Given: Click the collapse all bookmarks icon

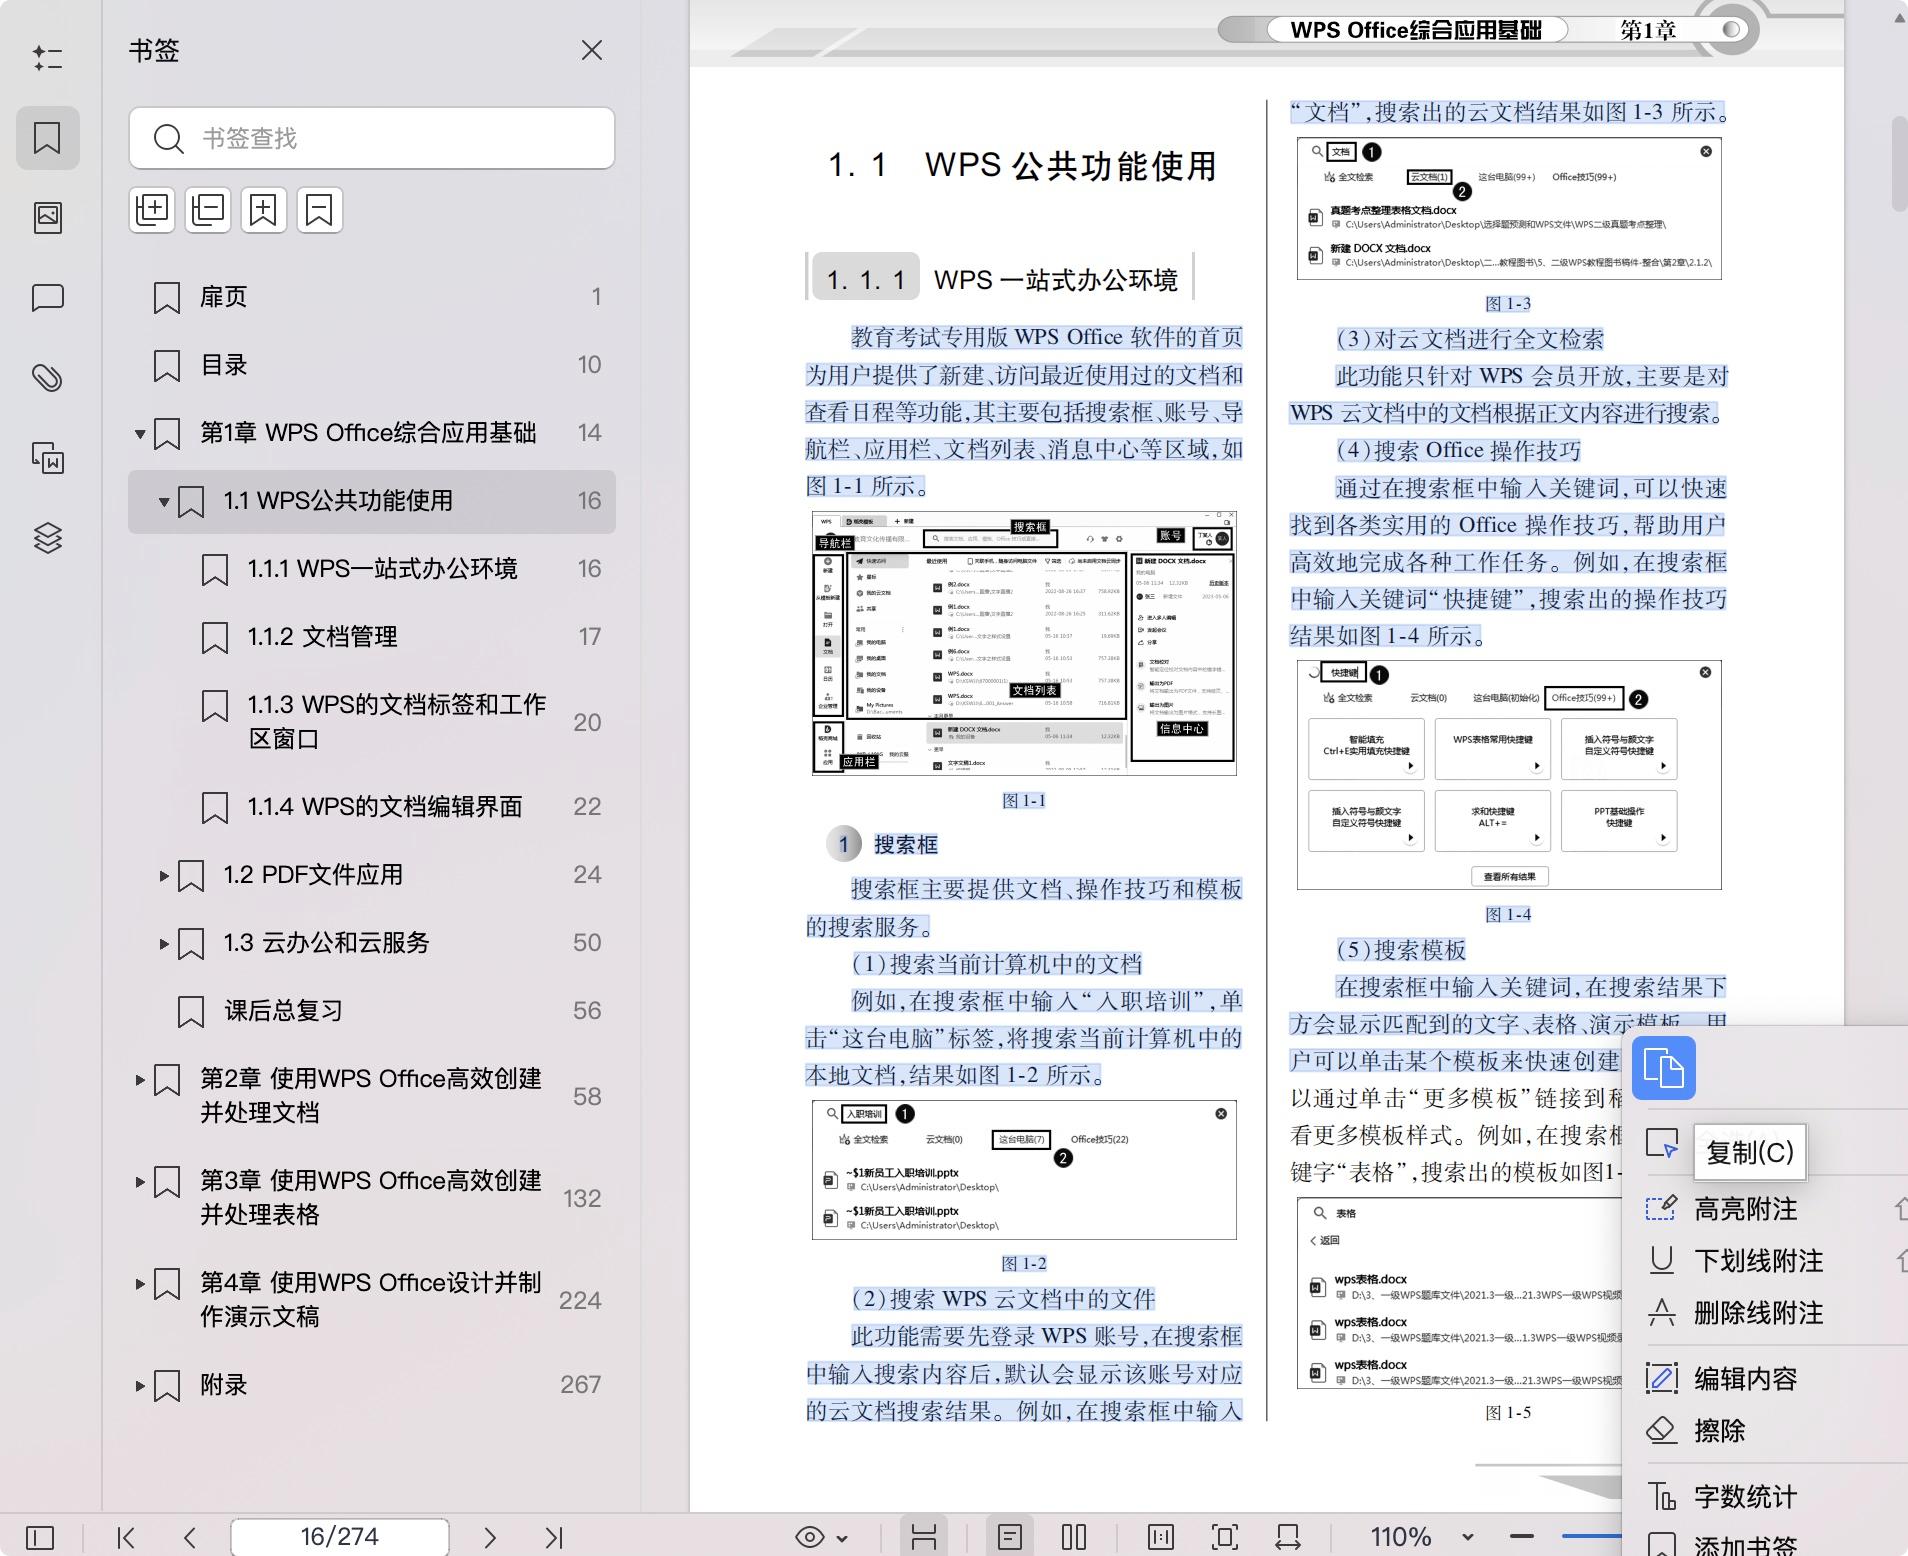Looking at the screenshot, I should coord(208,210).
